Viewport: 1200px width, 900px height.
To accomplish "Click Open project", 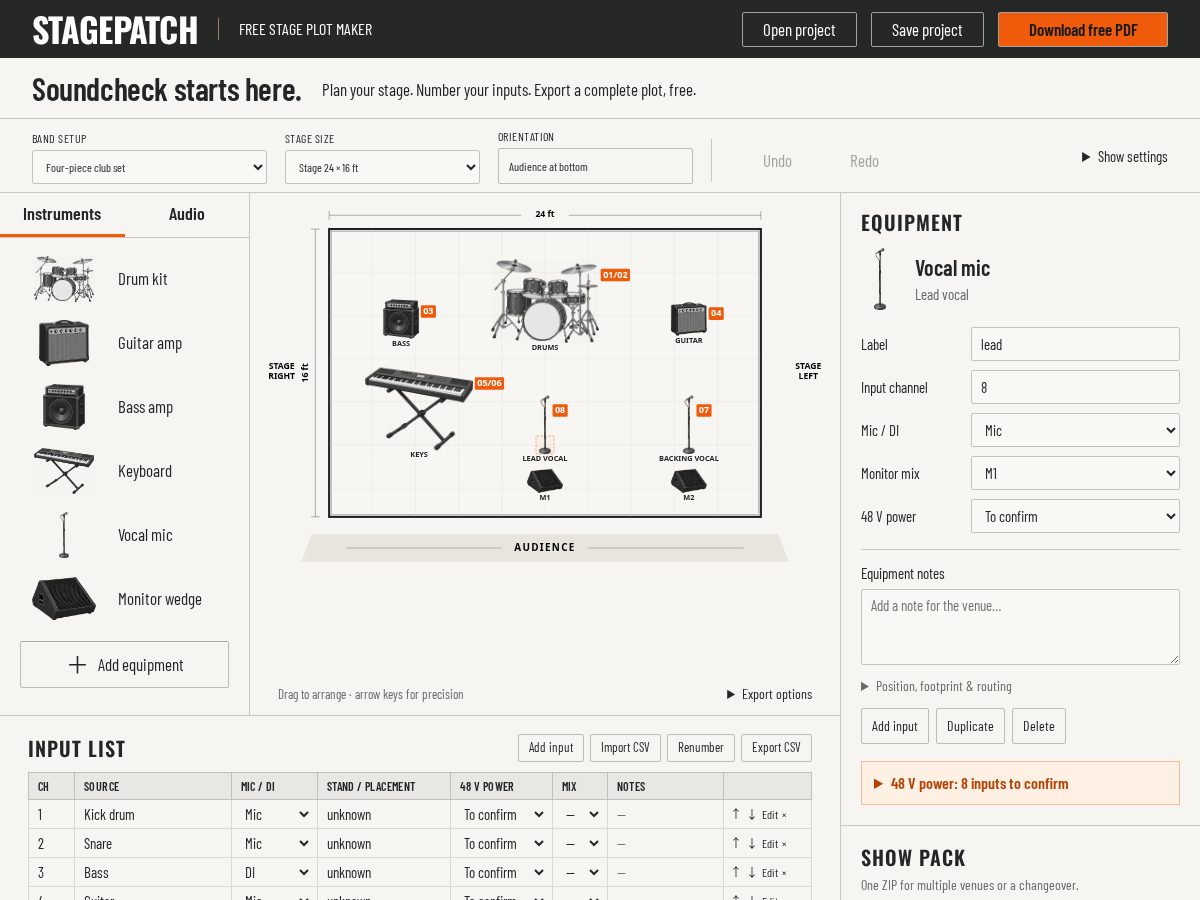I will click(799, 29).
